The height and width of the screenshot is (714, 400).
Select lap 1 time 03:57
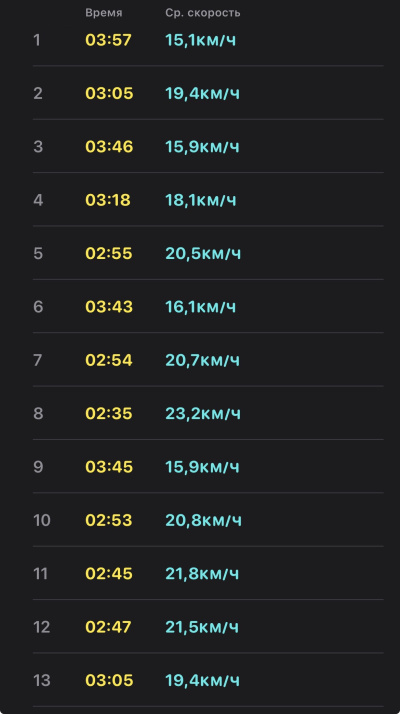tap(108, 41)
